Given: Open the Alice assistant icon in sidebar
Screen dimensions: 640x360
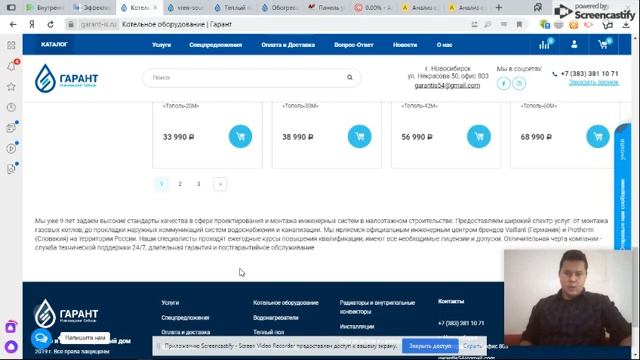Looking at the screenshot, I should click(x=11, y=347).
